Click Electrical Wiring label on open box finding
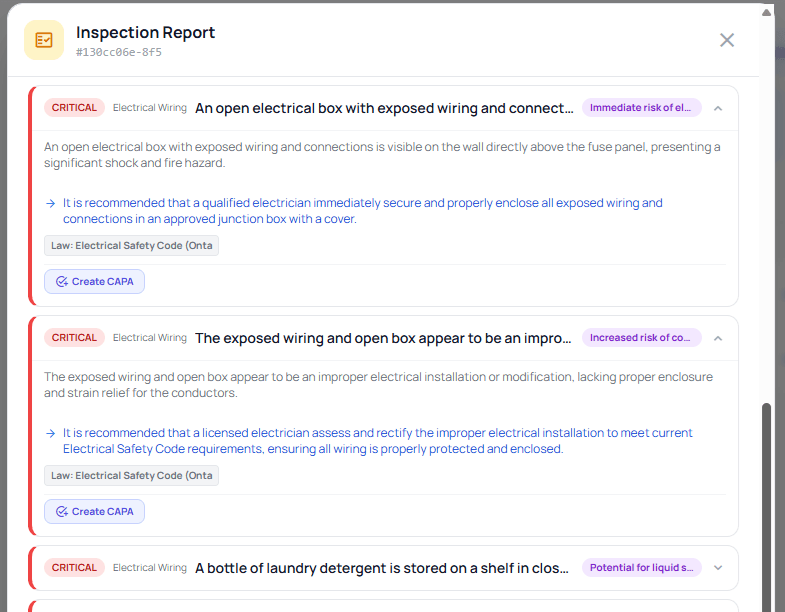 click(x=150, y=108)
